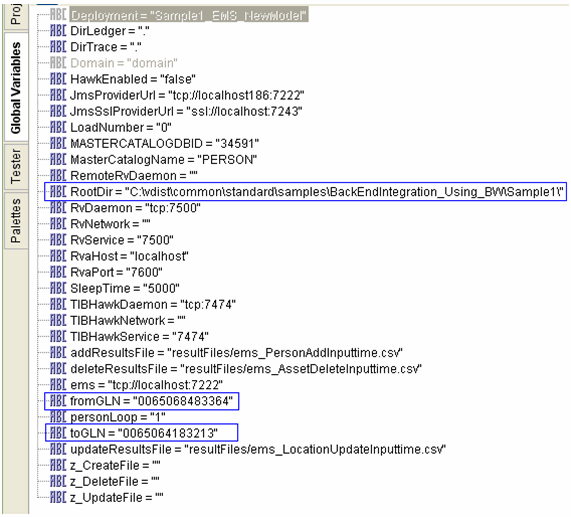Click the ABC icon next to SleepTime

58,288
